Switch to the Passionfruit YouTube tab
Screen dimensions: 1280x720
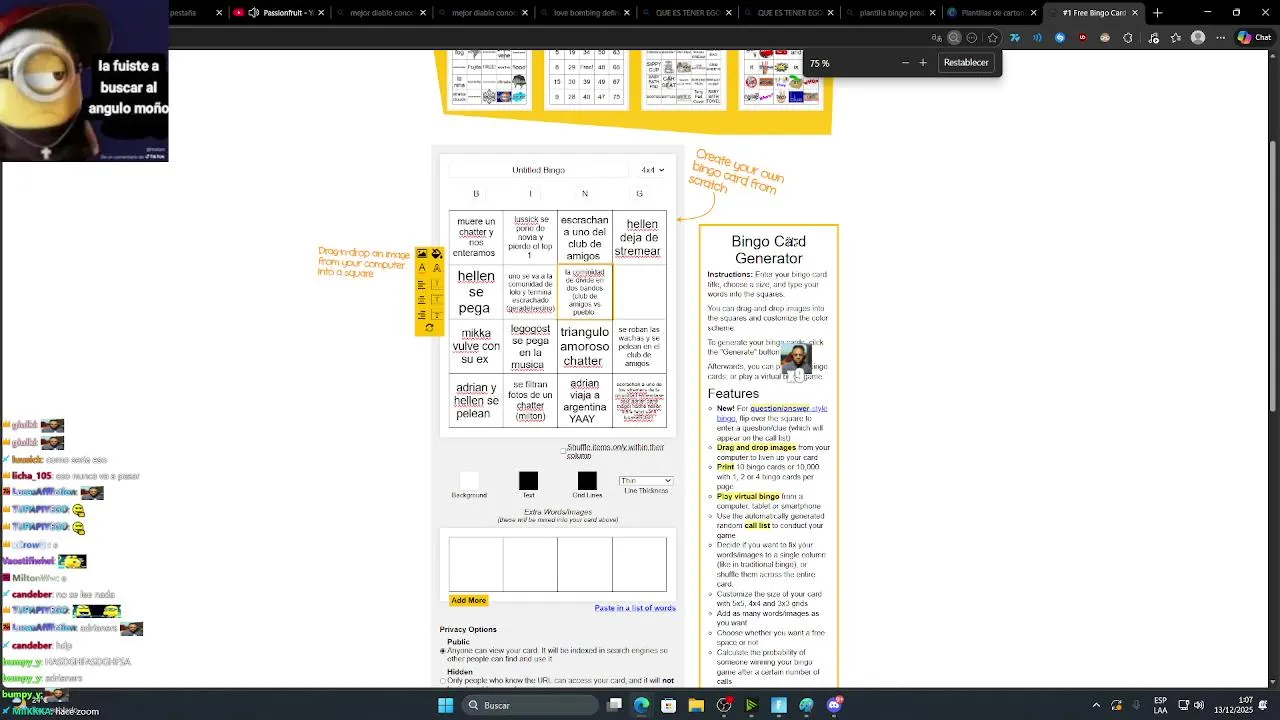point(286,13)
